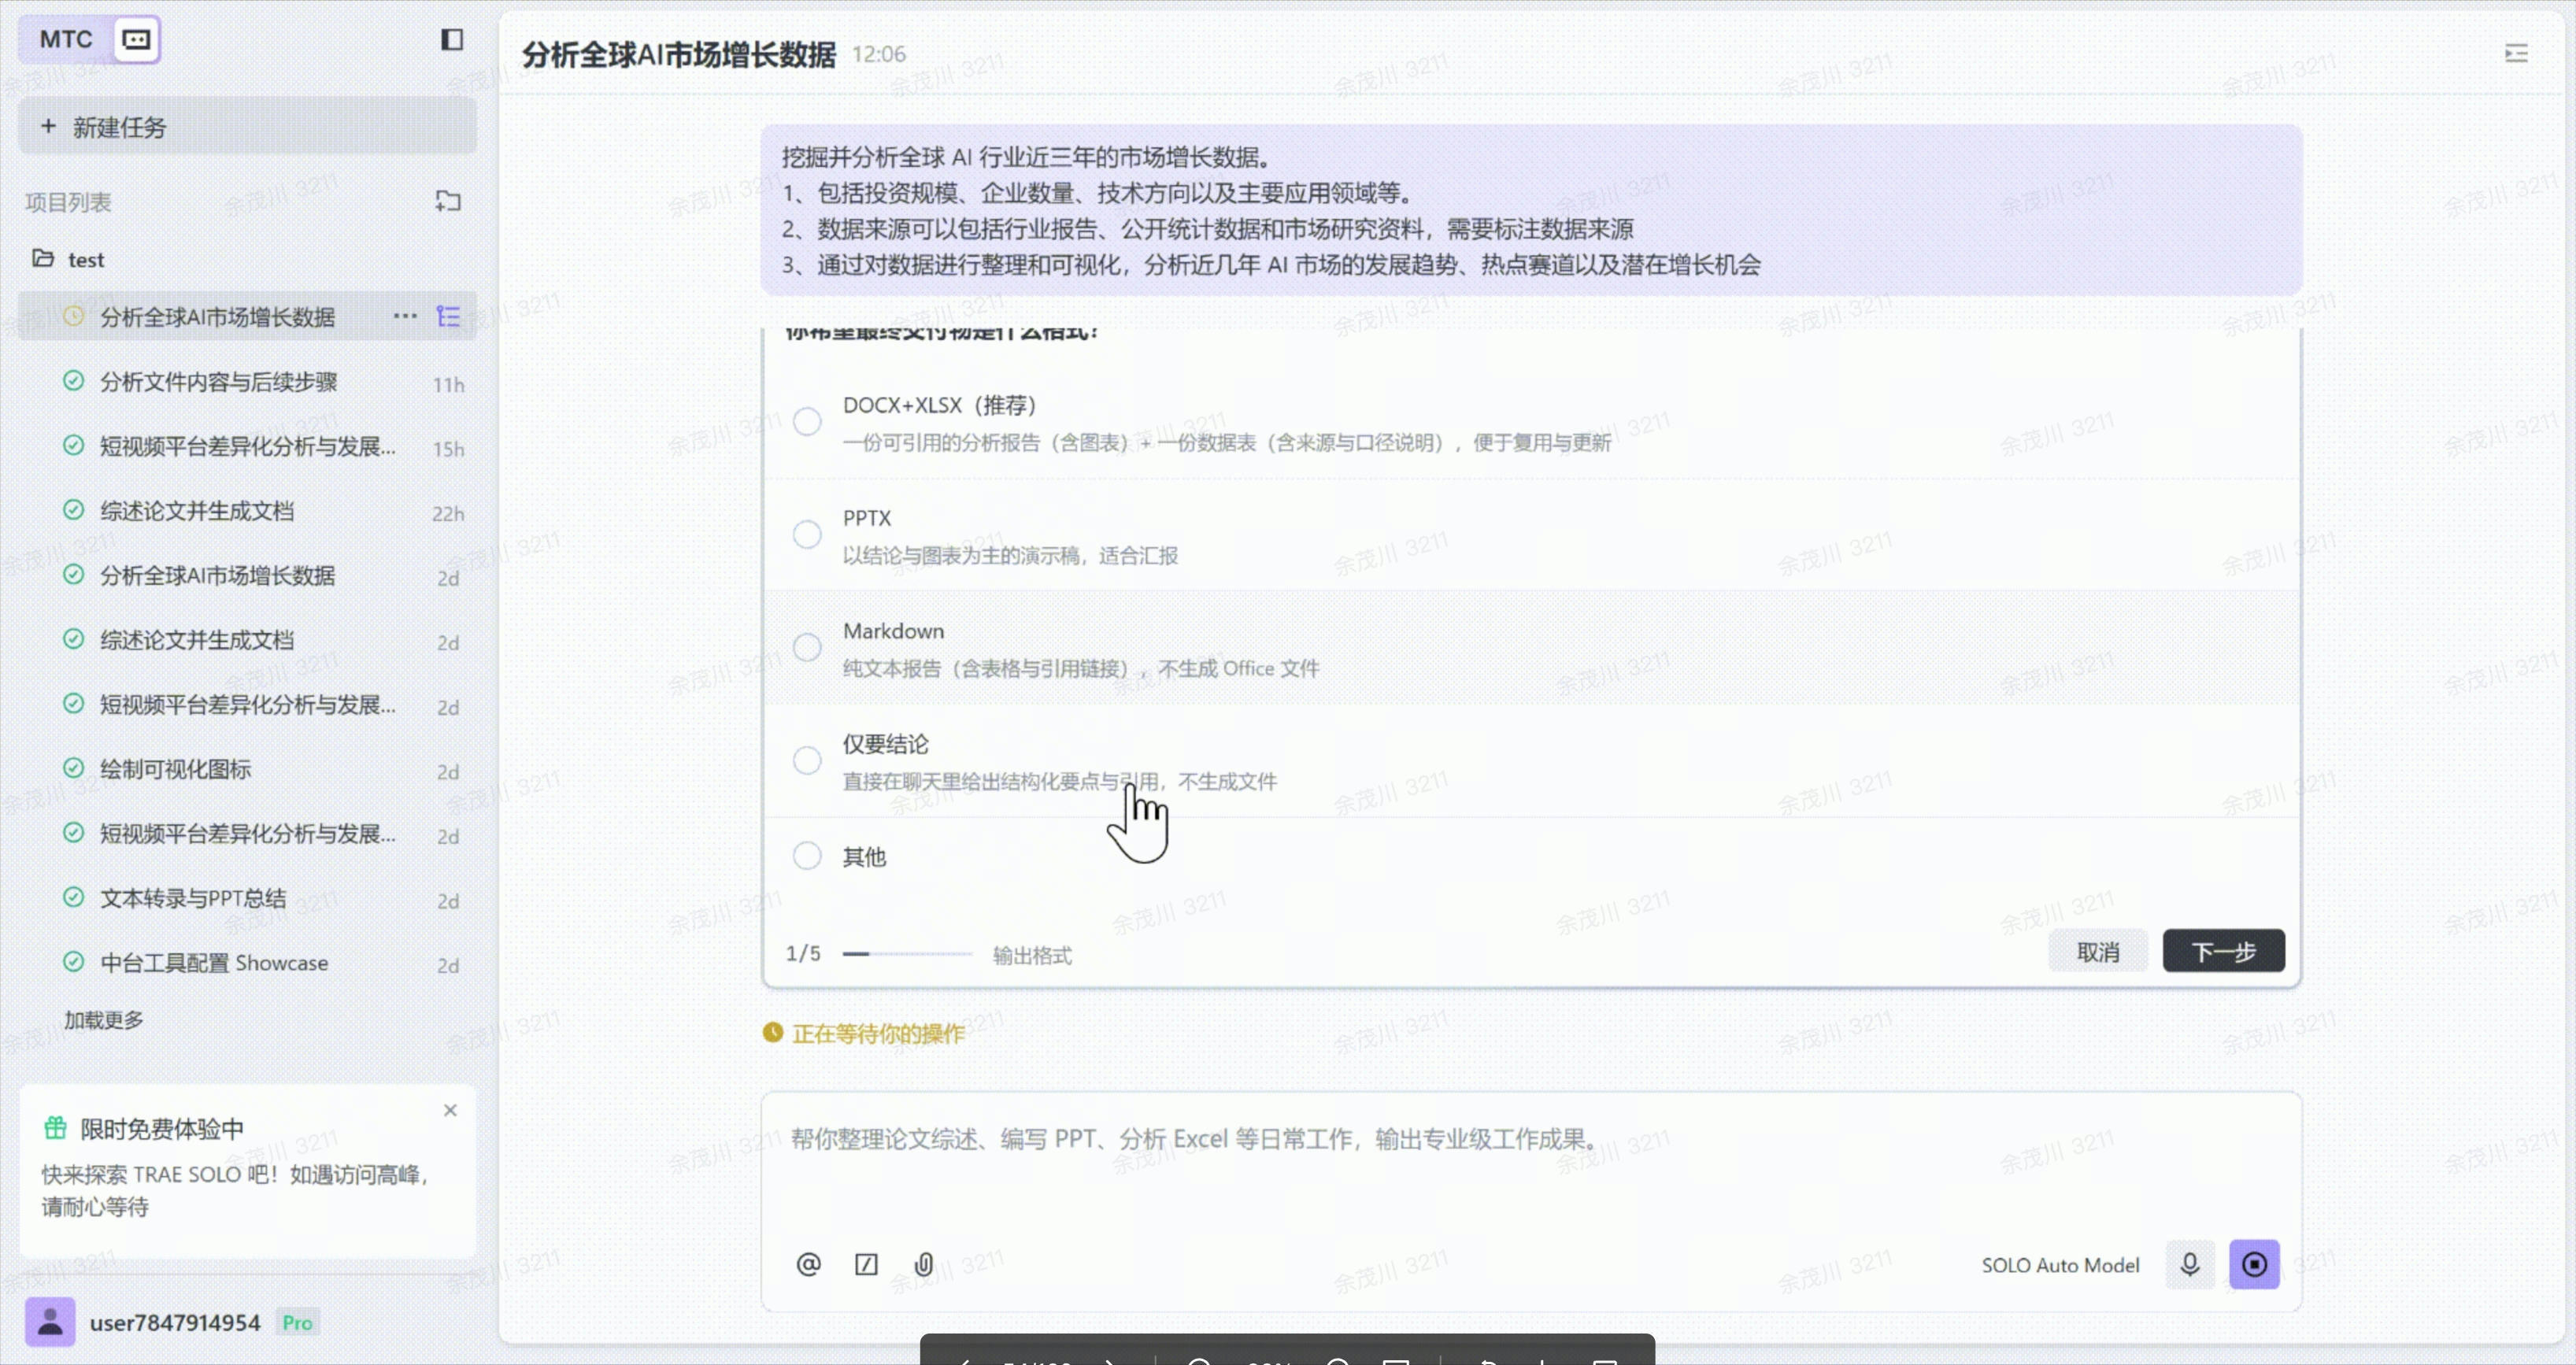Open the top-right conversation panel icon
Screen dimensions: 2576x1365
[2516, 53]
